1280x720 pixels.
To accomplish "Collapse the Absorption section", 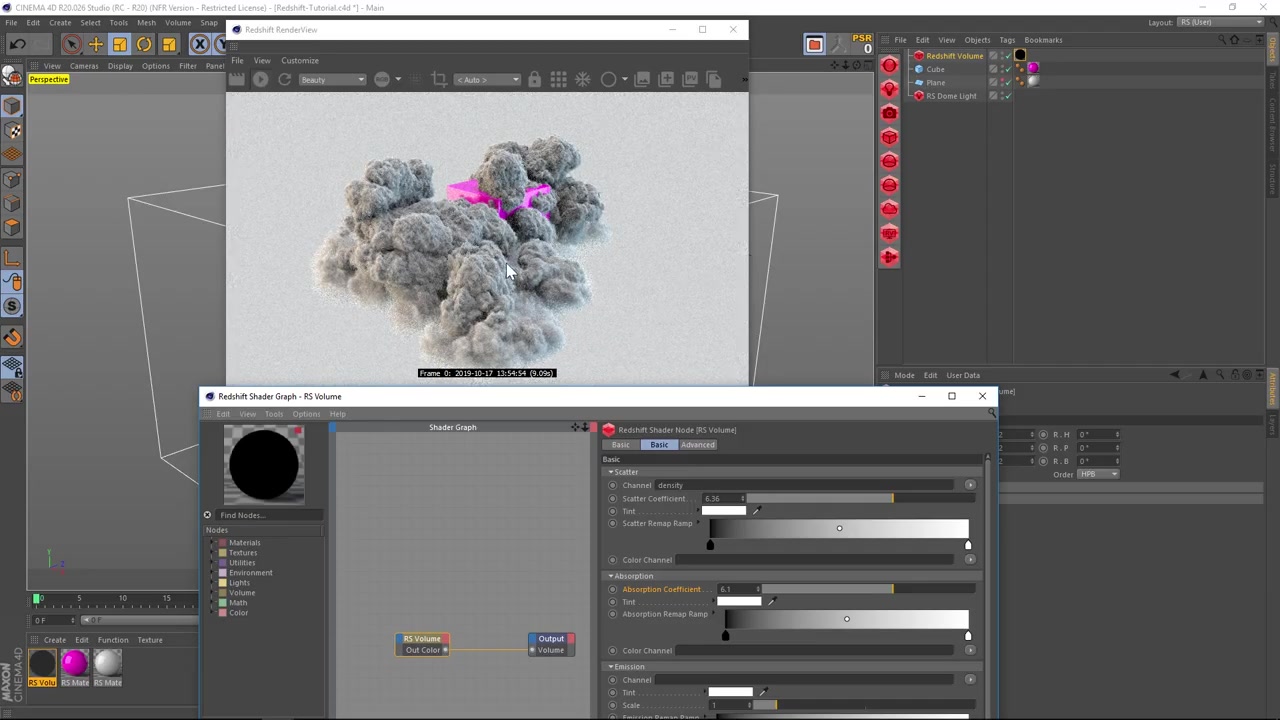I will click(x=611, y=576).
